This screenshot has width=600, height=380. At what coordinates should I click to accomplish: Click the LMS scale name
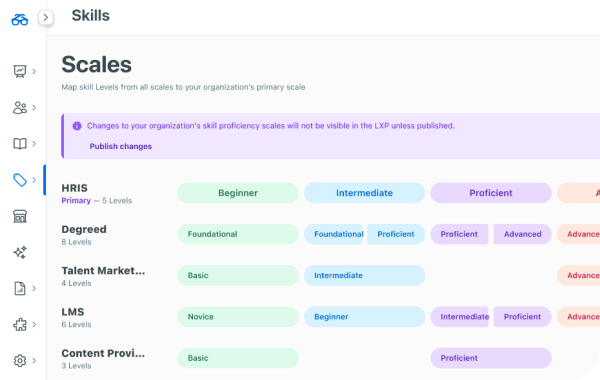[73, 312]
